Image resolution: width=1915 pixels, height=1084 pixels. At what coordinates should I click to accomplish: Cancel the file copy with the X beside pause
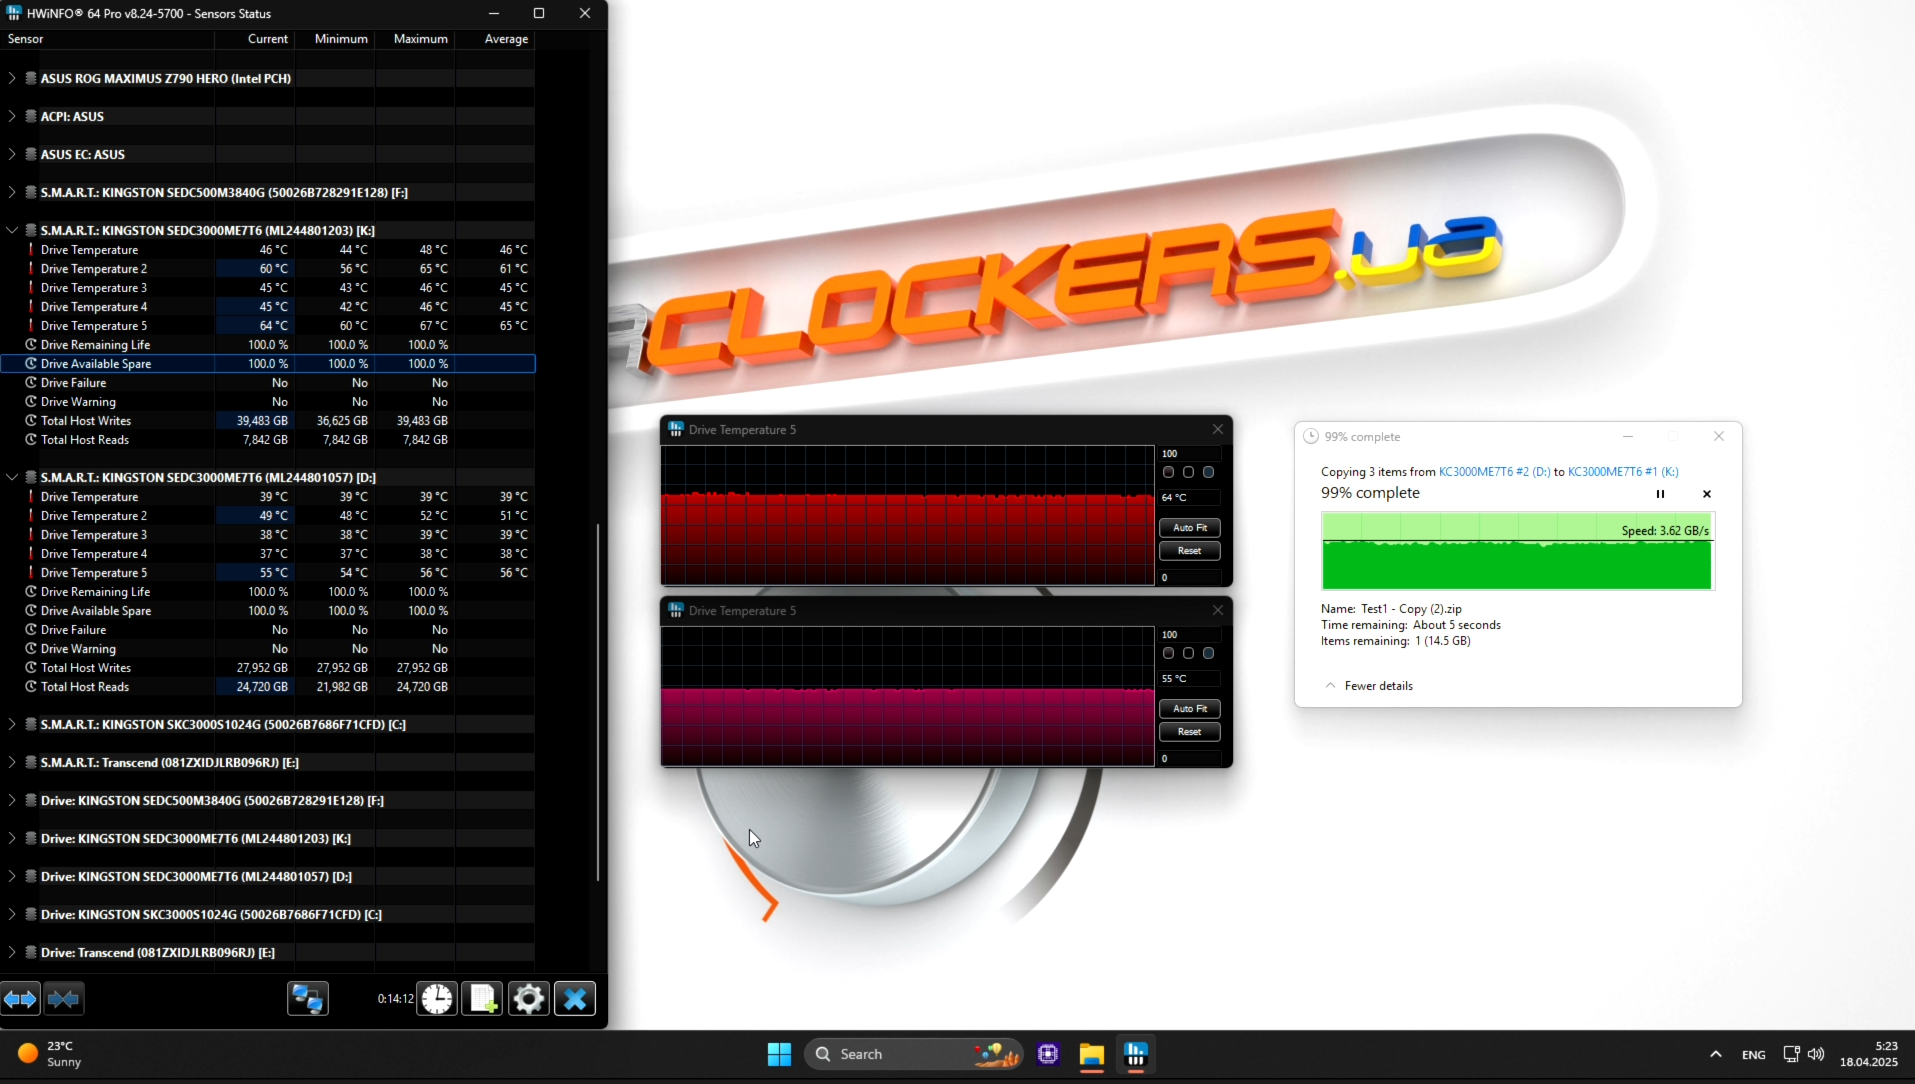(x=1707, y=494)
